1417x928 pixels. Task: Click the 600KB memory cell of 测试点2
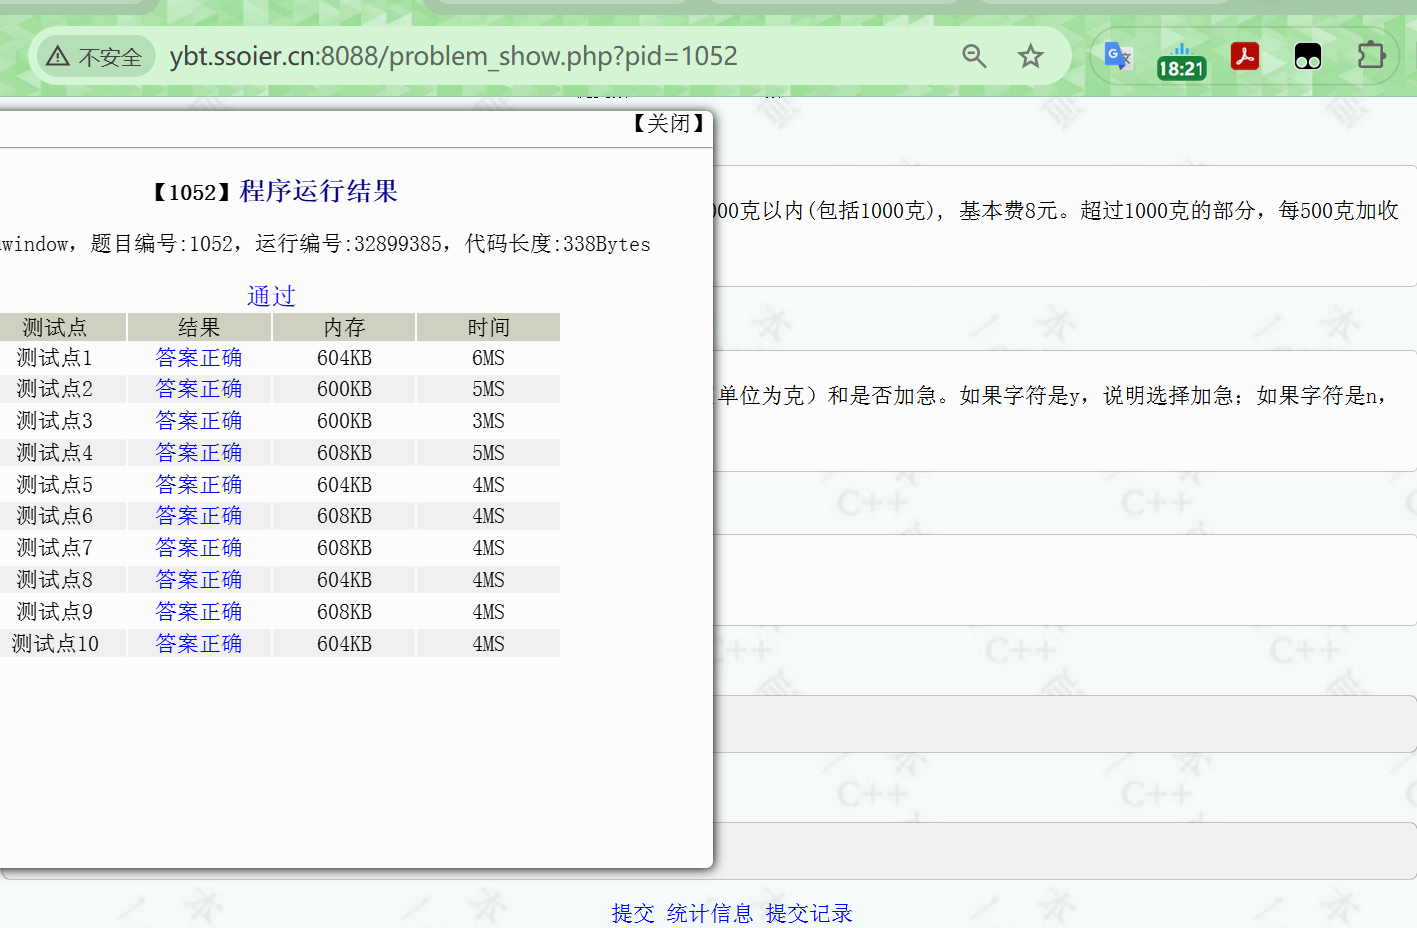pyautogui.click(x=344, y=389)
